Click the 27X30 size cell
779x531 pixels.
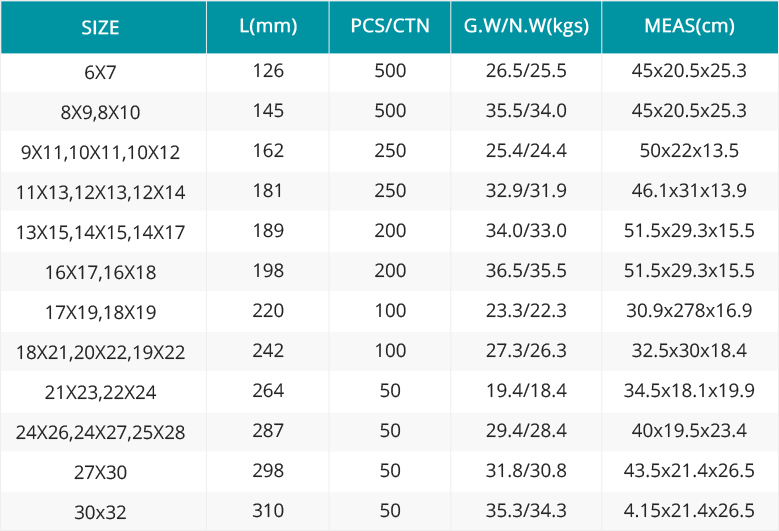click(x=100, y=472)
